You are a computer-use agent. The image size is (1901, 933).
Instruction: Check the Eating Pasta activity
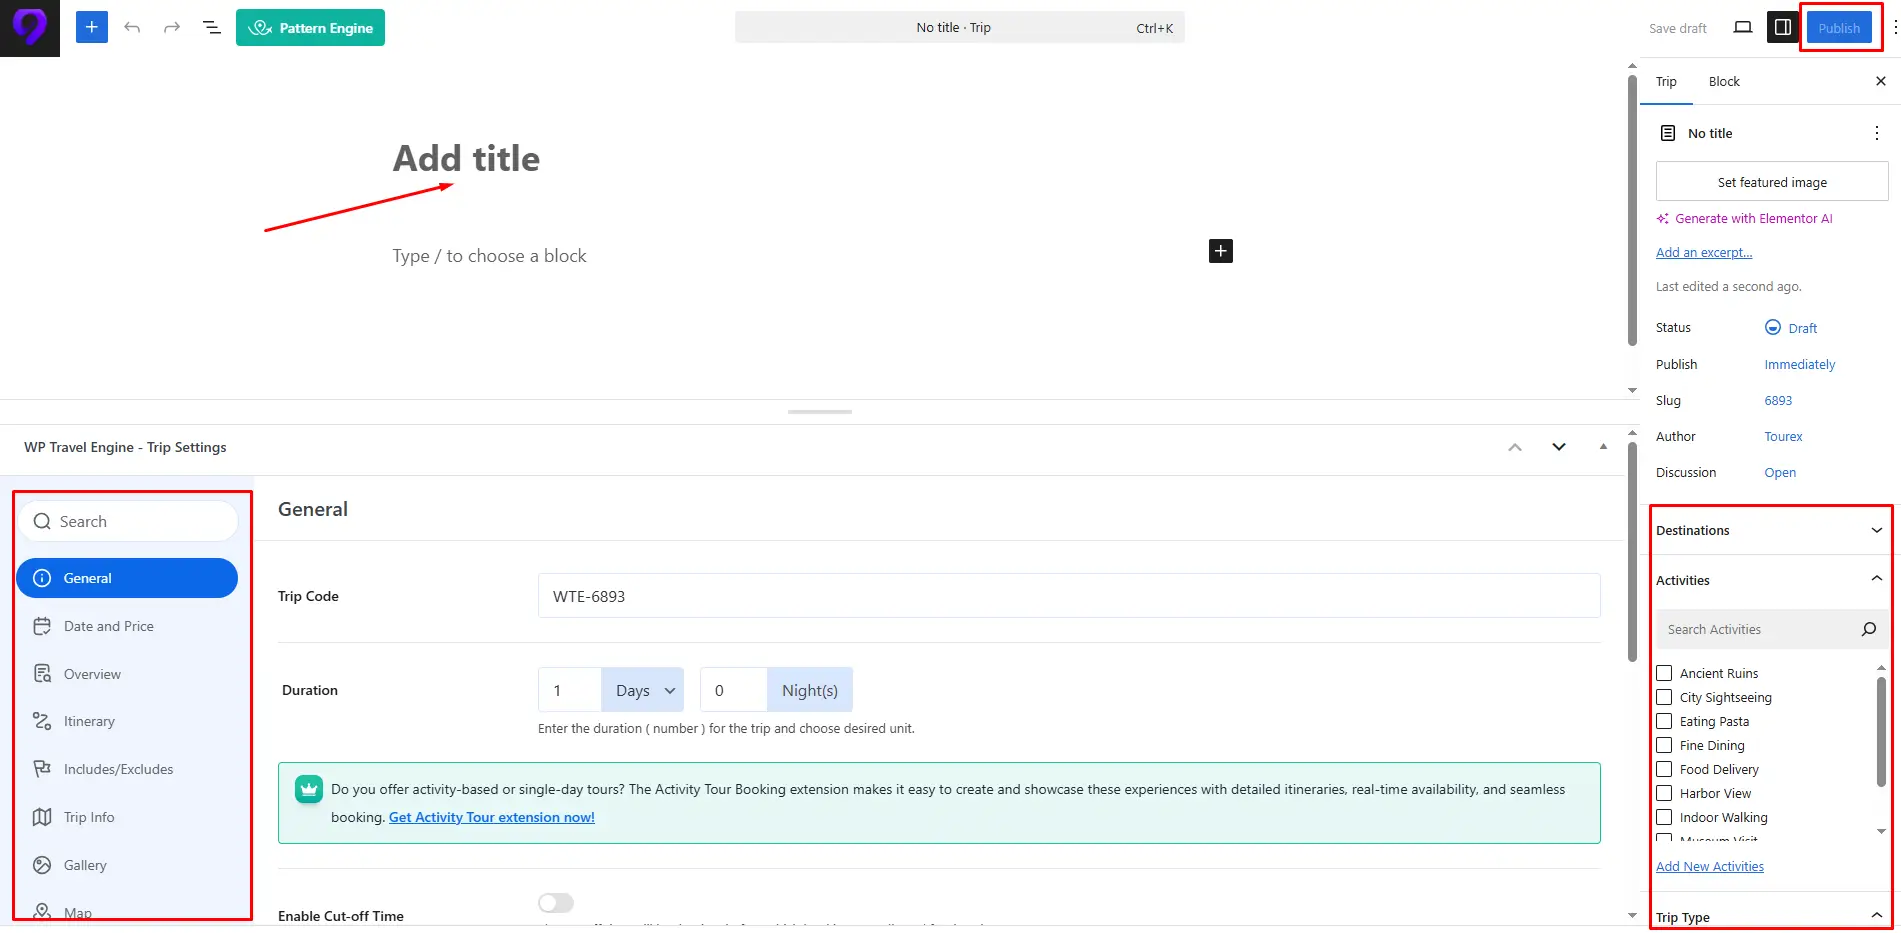(x=1664, y=721)
